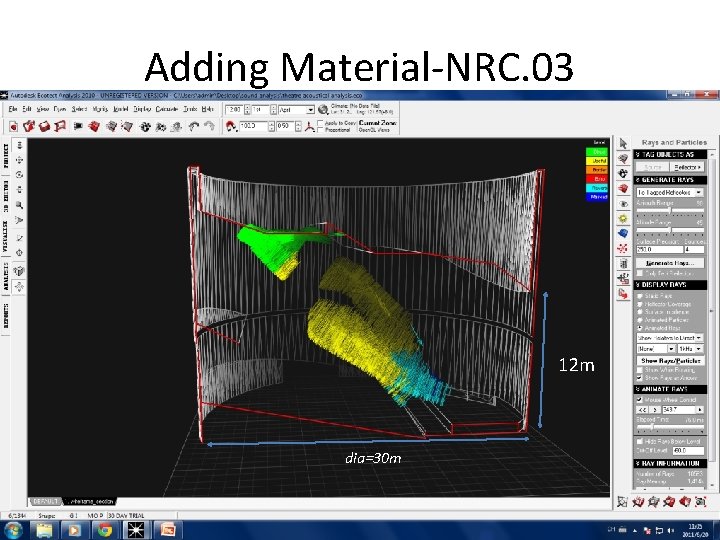Switch to the Visualise page tab
This screenshot has width=720, height=540.
click(x=6, y=236)
